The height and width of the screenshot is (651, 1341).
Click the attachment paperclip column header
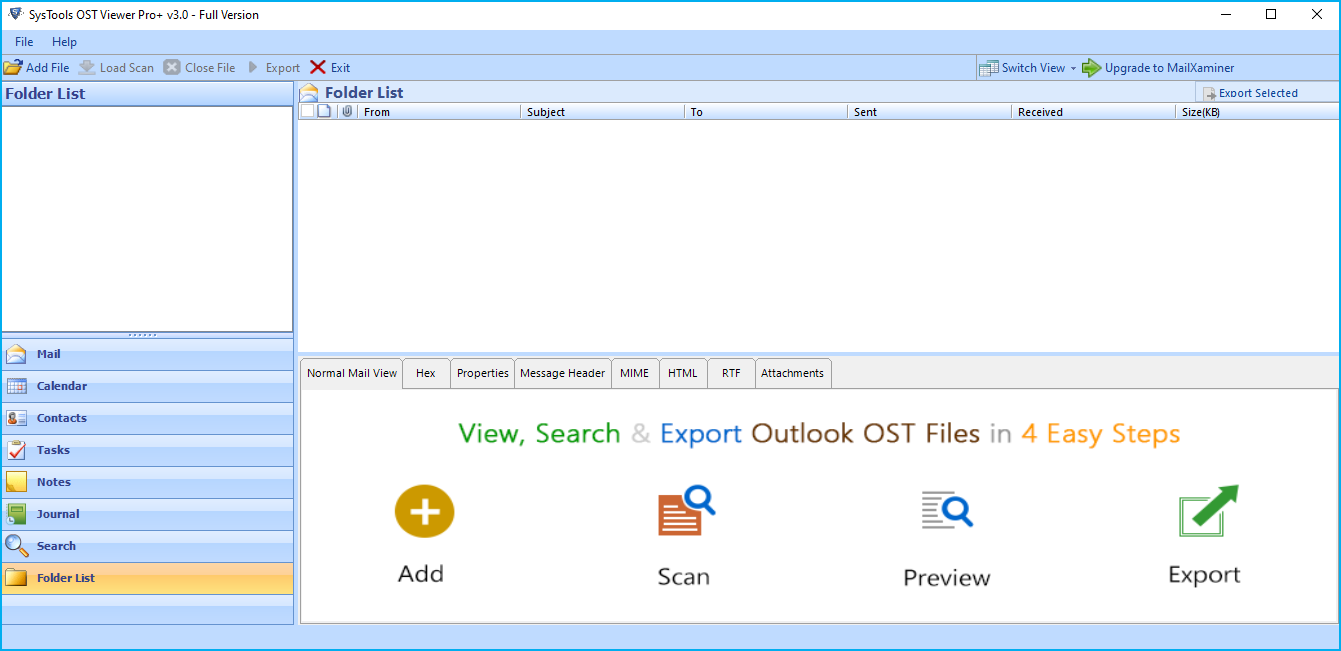(347, 111)
